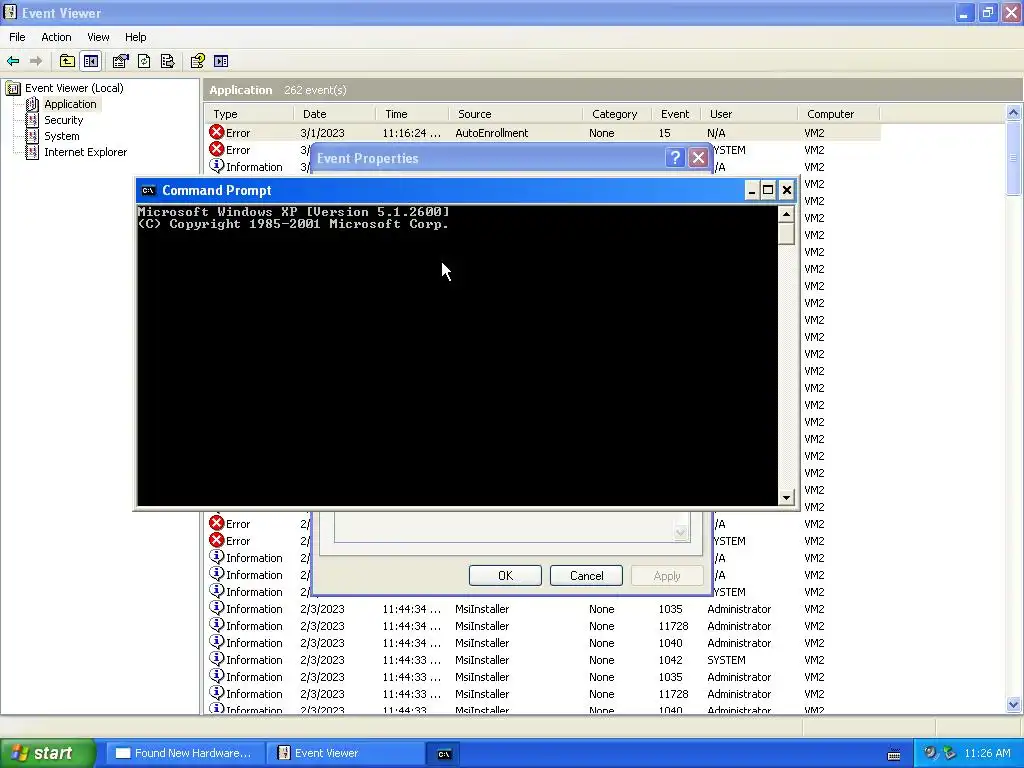Refresh the event log with toolbar icon
The height and width of the screenshot is (768, 1024).
point(144,61)
